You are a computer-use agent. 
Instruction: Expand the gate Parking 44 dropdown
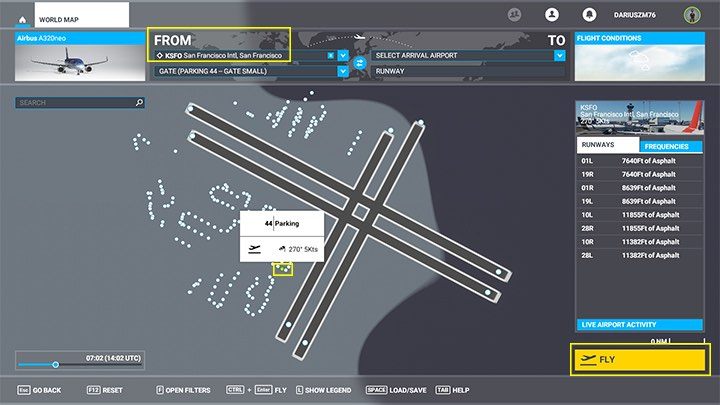[343, 72]
